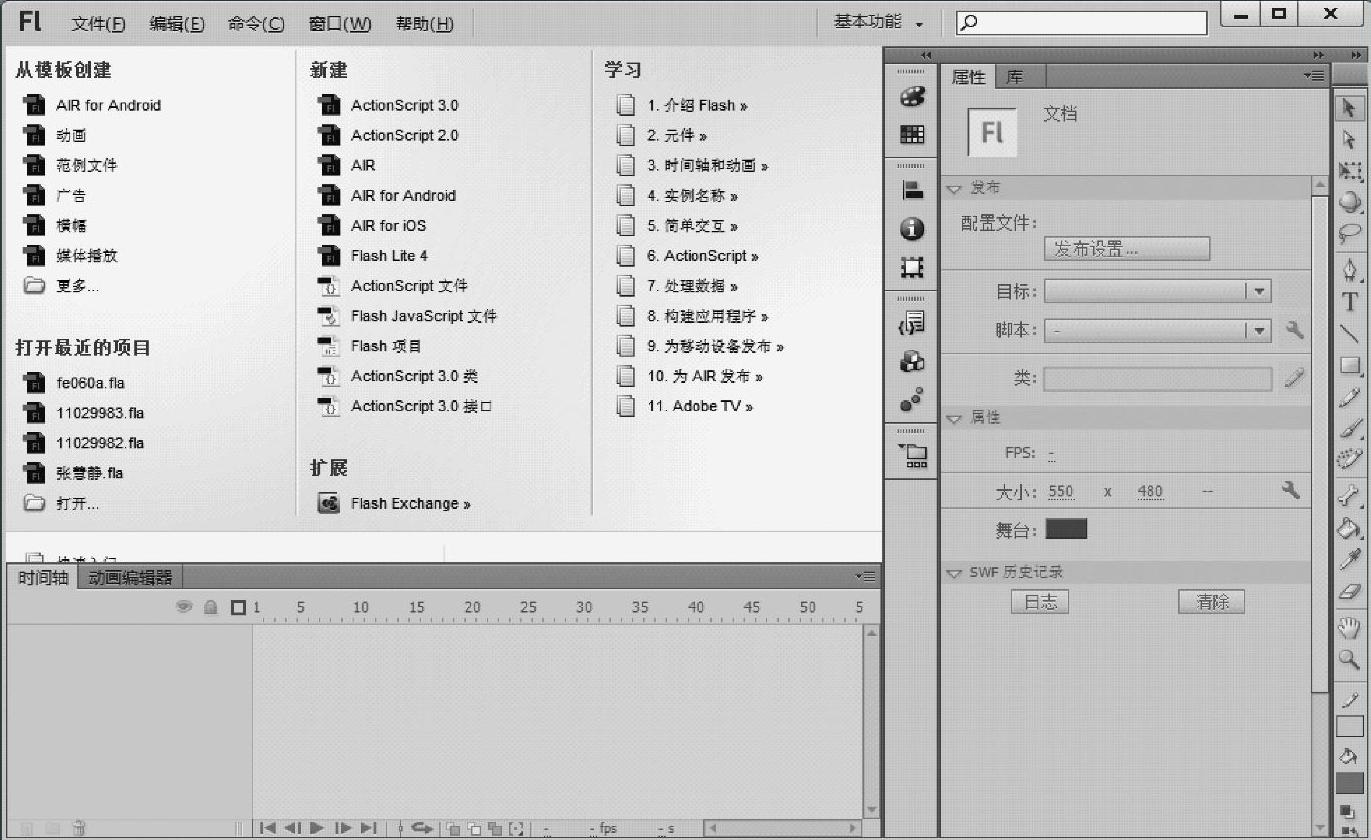Toggle lock all layers padlock icon
This screenshot has width=1371, height=840.
click(211, 607)
